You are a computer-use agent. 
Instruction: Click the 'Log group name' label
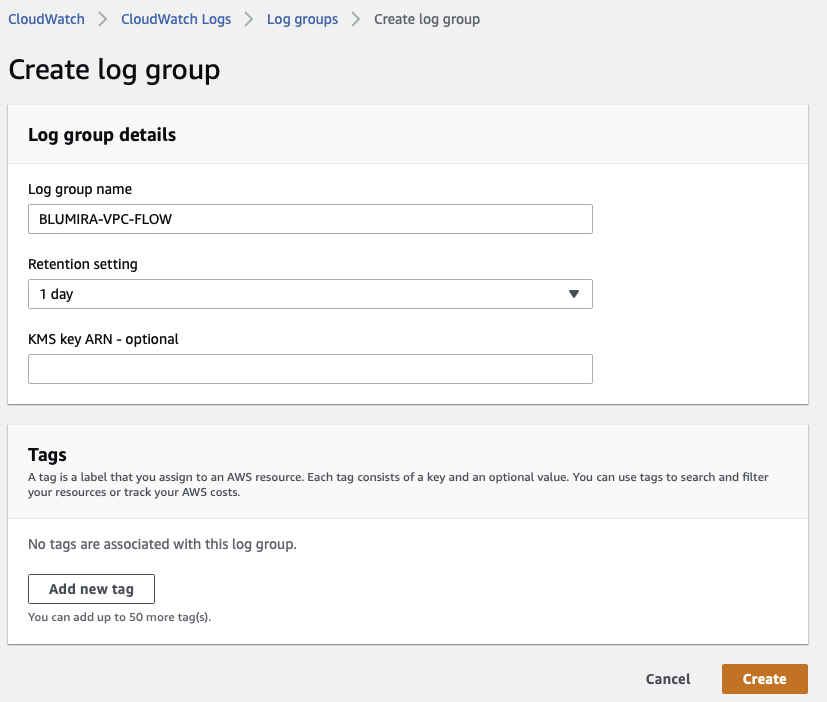pyautogui.click(x=80, y=189)
